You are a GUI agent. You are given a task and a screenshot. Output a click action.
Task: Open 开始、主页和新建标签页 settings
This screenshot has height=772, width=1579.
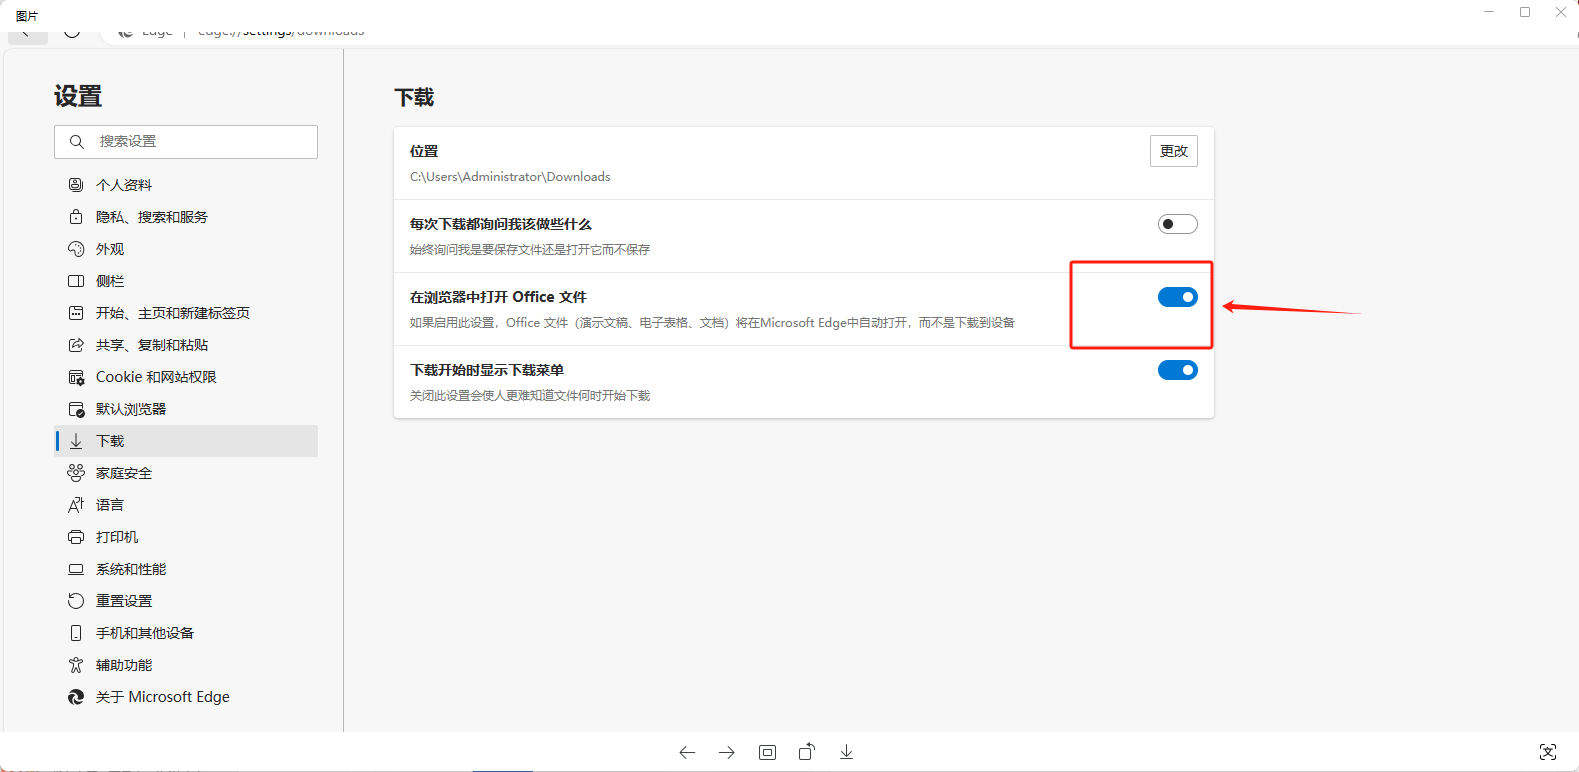pos(186,313)
